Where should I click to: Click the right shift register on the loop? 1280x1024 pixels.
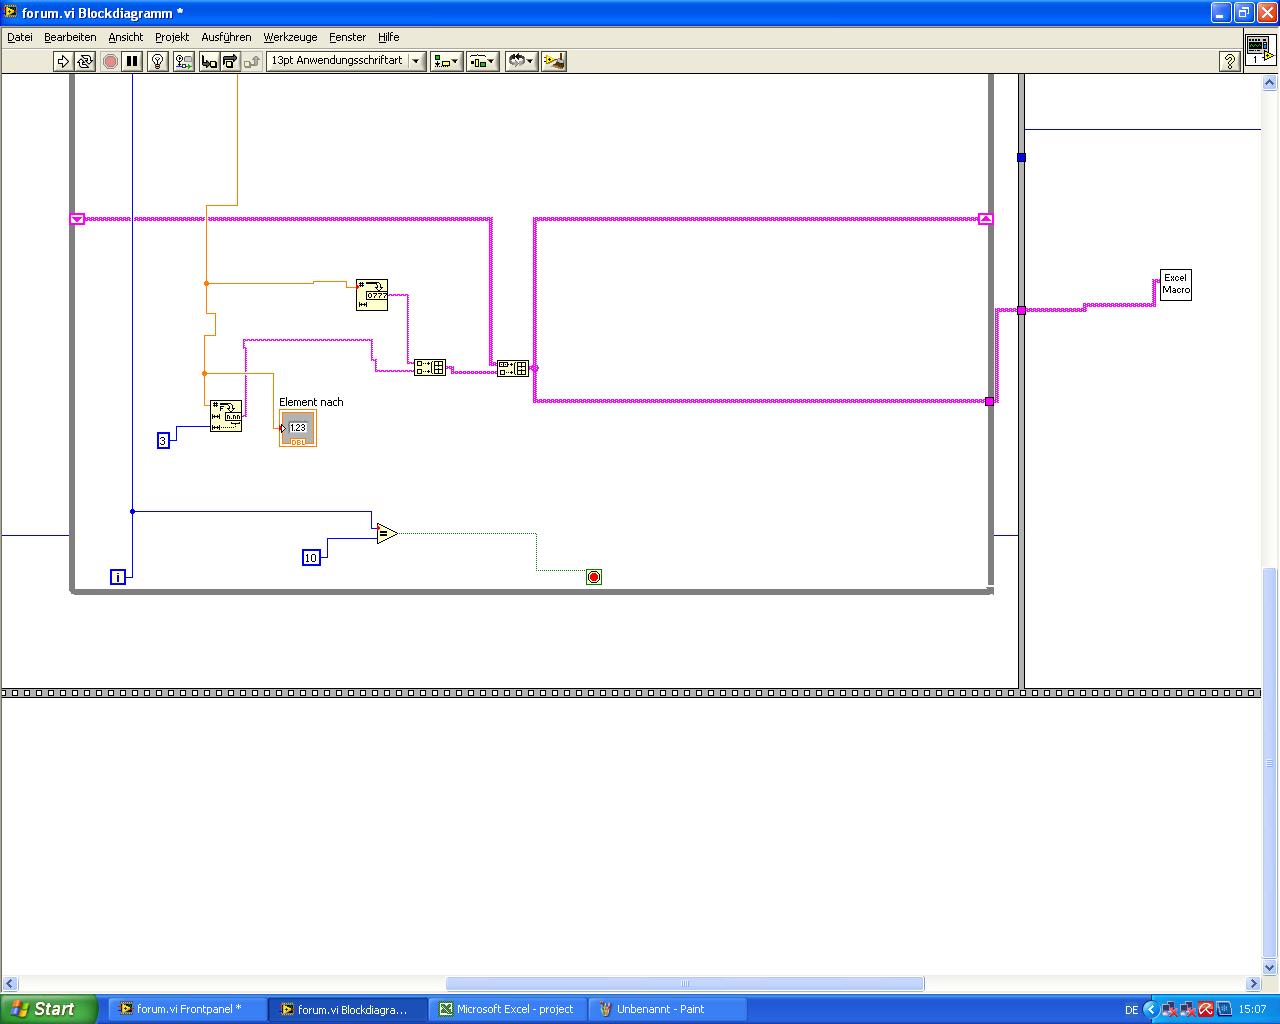click(986, 219)
